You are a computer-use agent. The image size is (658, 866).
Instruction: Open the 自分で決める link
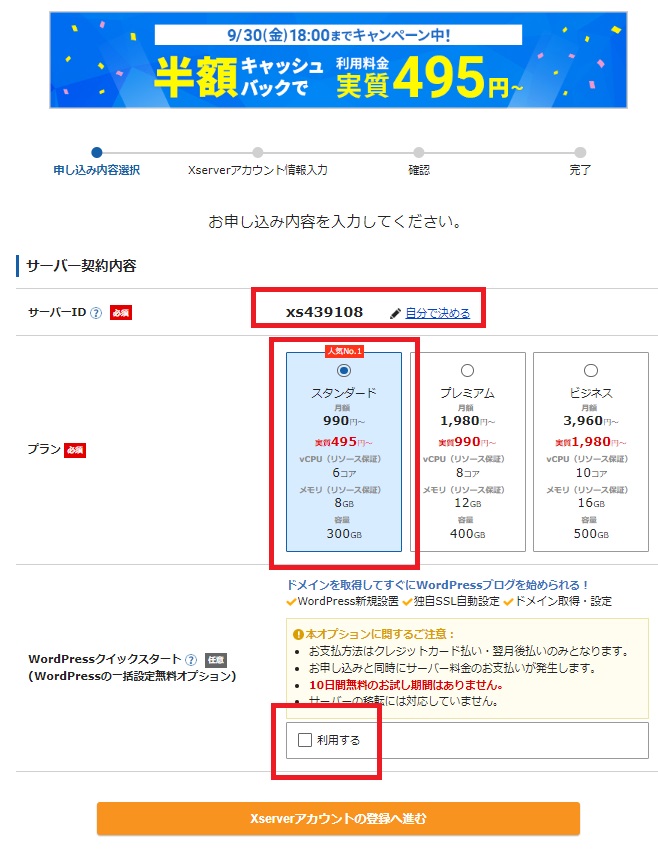click(438, 313)
